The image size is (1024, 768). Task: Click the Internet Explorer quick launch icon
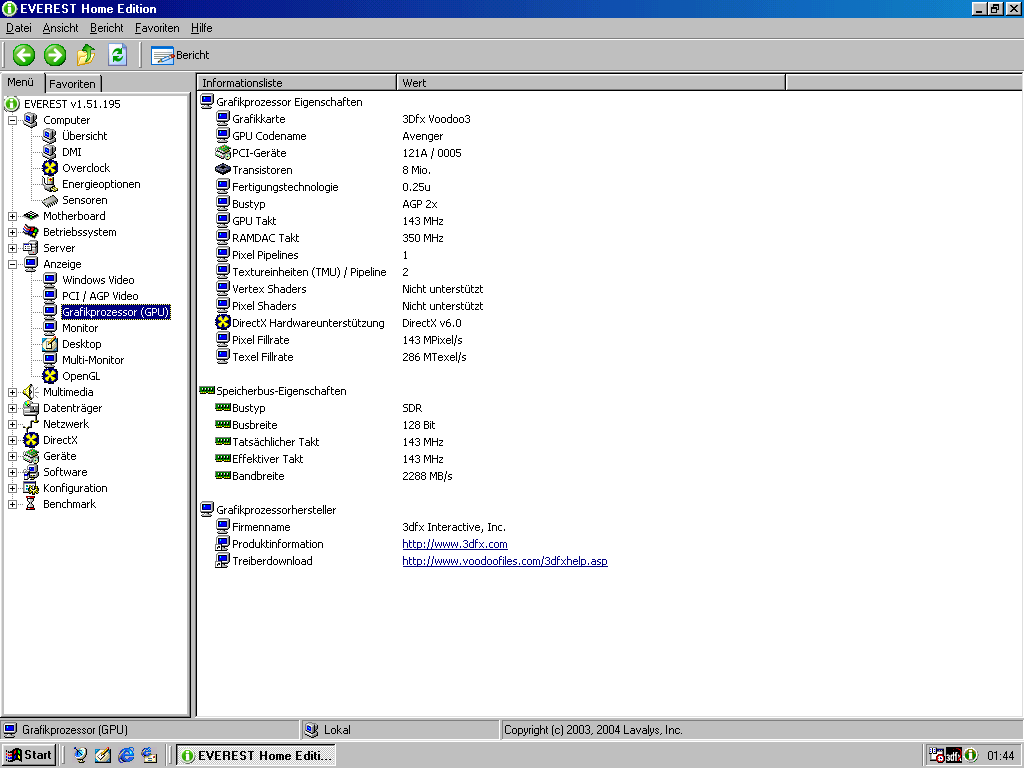[x=126, y=756]
